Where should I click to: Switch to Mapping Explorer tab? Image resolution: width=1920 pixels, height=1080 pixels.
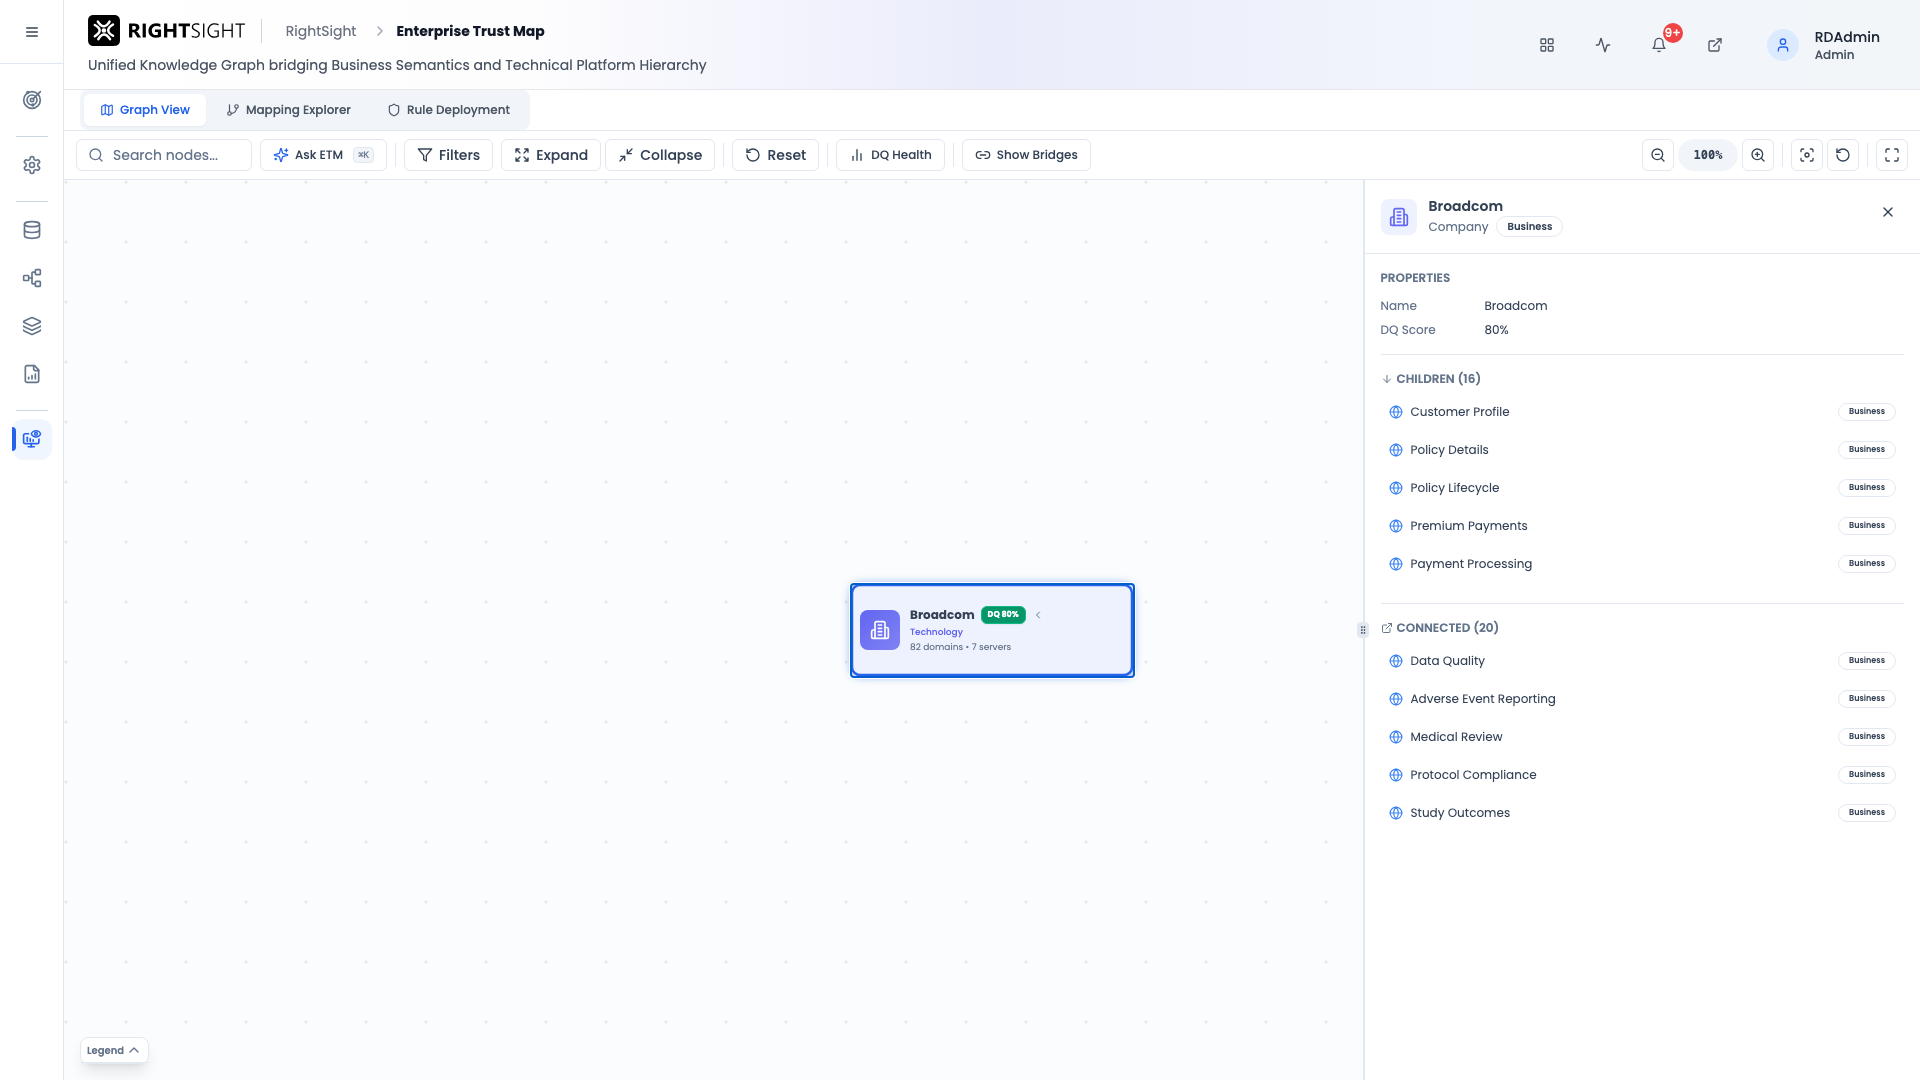pyautogui.click(x=288, y=110)
